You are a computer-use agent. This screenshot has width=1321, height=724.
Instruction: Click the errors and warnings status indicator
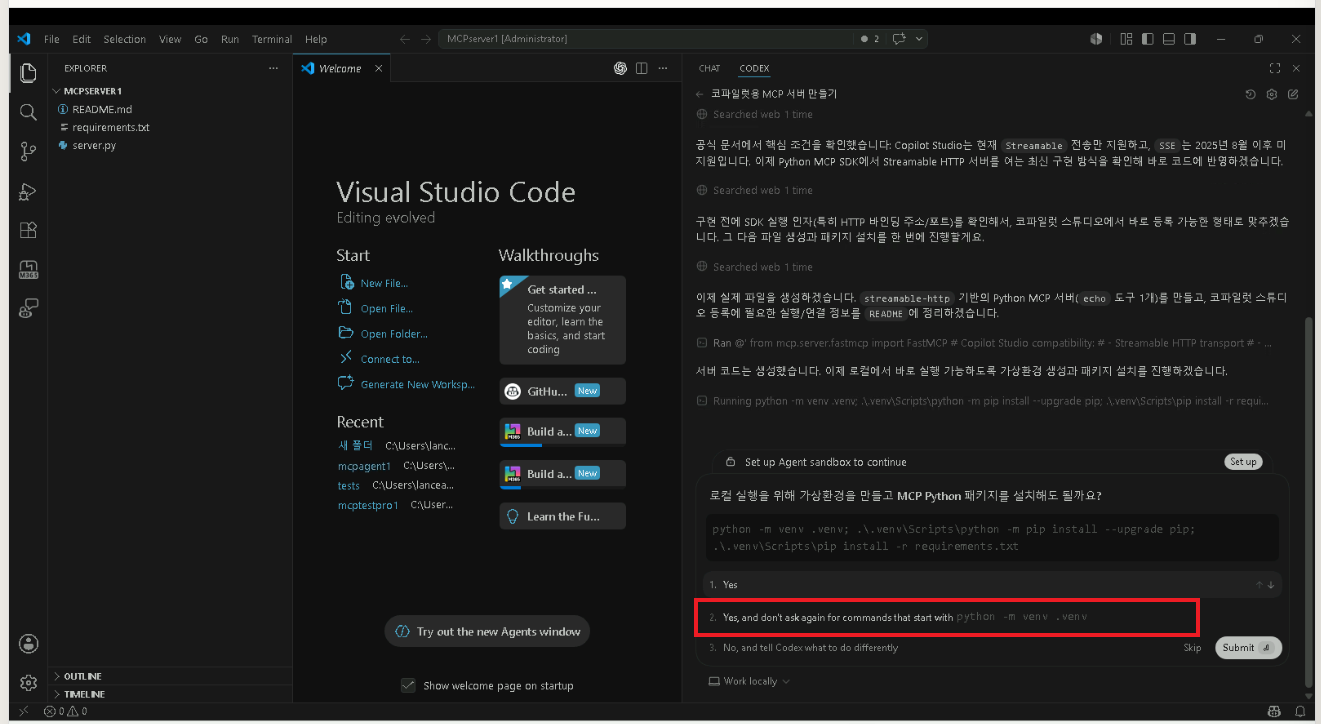[x=65, y=711]
